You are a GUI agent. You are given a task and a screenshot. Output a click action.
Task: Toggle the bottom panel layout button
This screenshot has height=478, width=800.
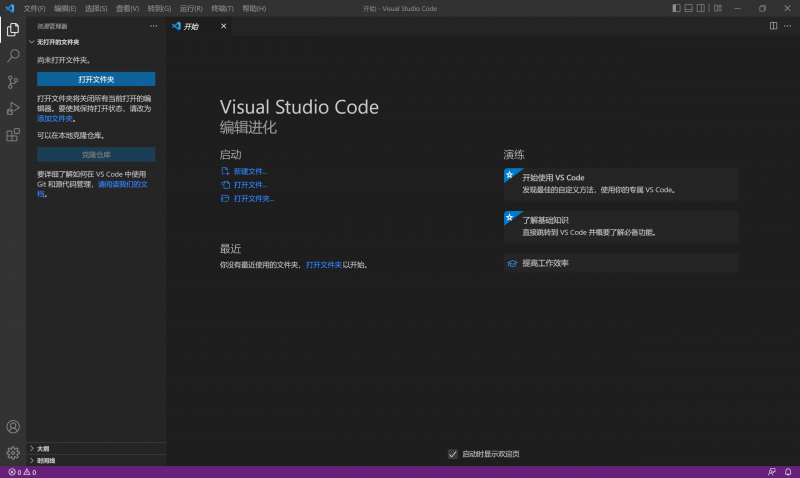[x=690, y=8]
